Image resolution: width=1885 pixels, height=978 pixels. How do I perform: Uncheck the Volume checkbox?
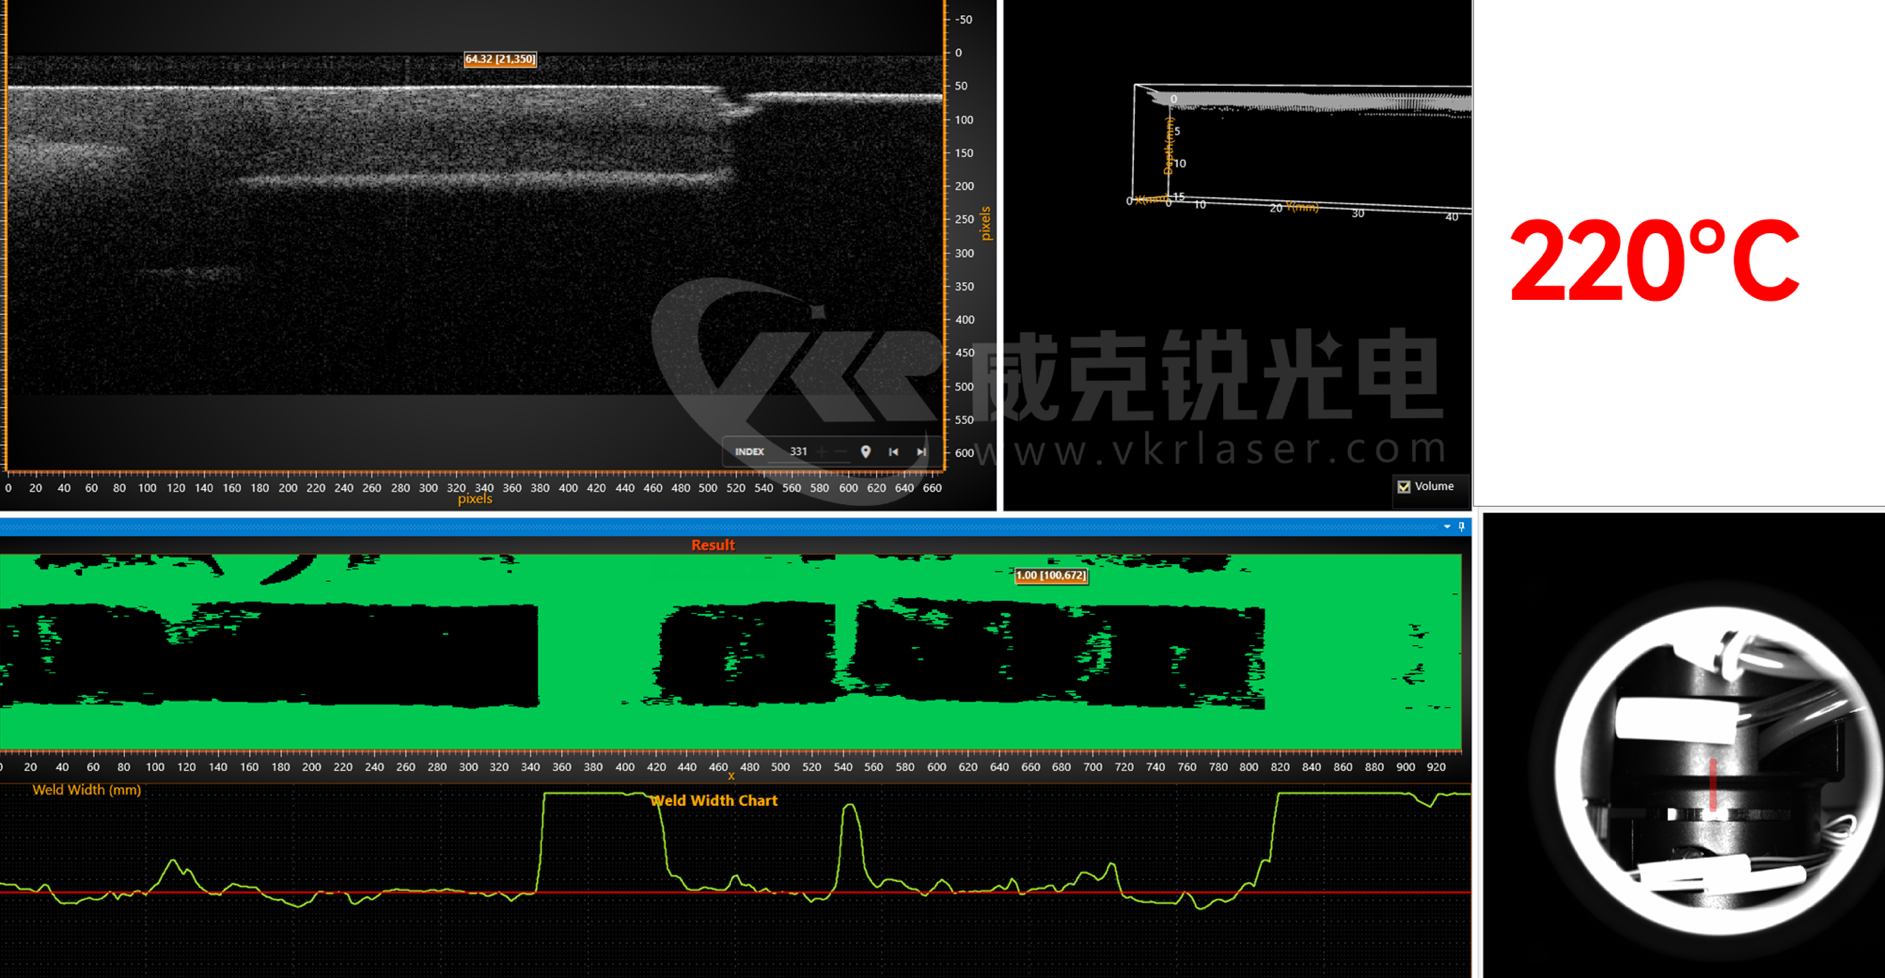click(x=1404, y=487)
